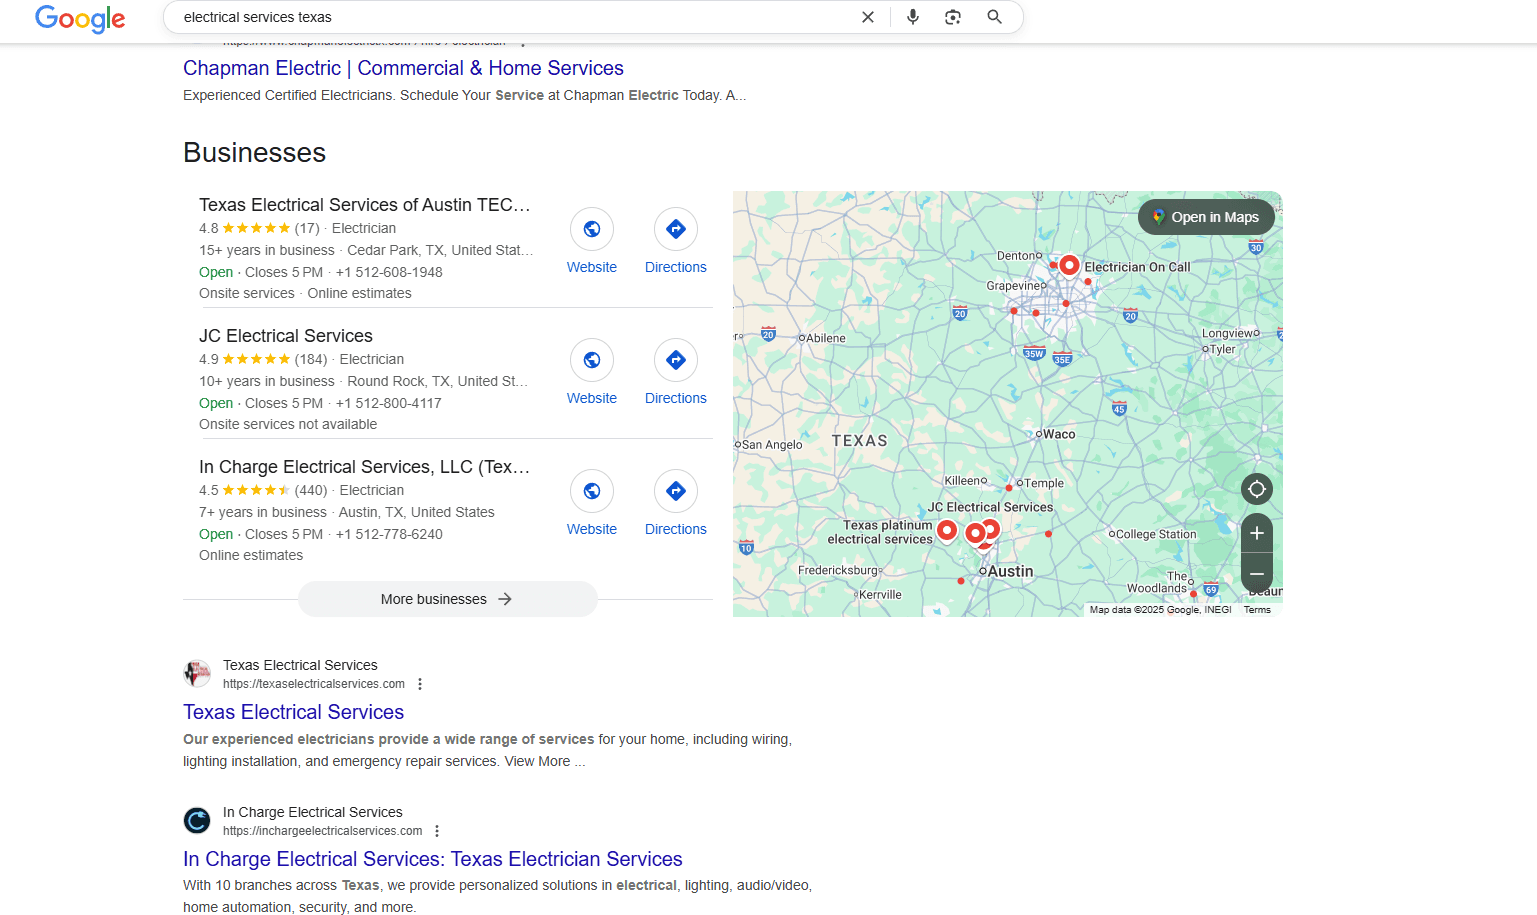The width and height of the screenshot is (1537, 915).
Task: Click Website label for JC Electrical Services
Action: click(592, 398)
